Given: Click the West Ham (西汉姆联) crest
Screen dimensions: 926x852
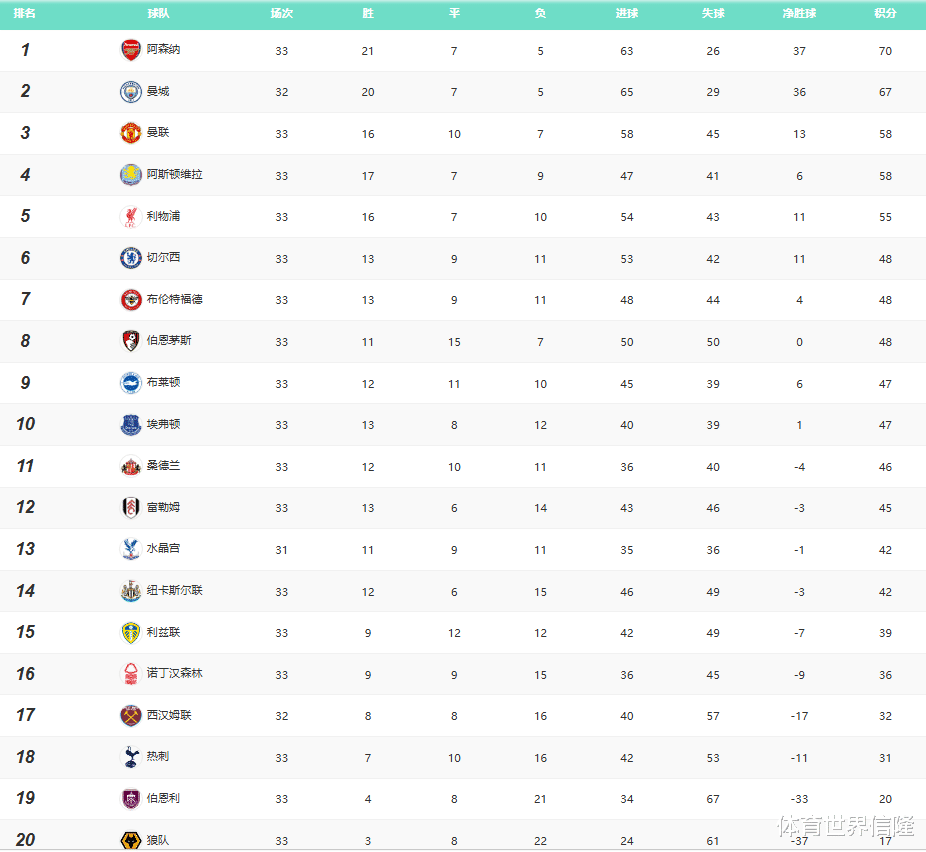Looking at the screenshot, I should (x=131, y=716).
